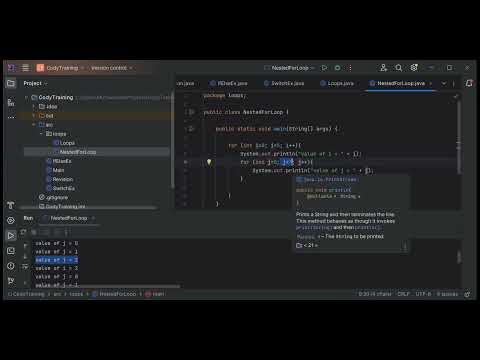480x360 pixels.
Task: Select the NestedForLoop tab in Run panel
Action: tap(68, 218)
